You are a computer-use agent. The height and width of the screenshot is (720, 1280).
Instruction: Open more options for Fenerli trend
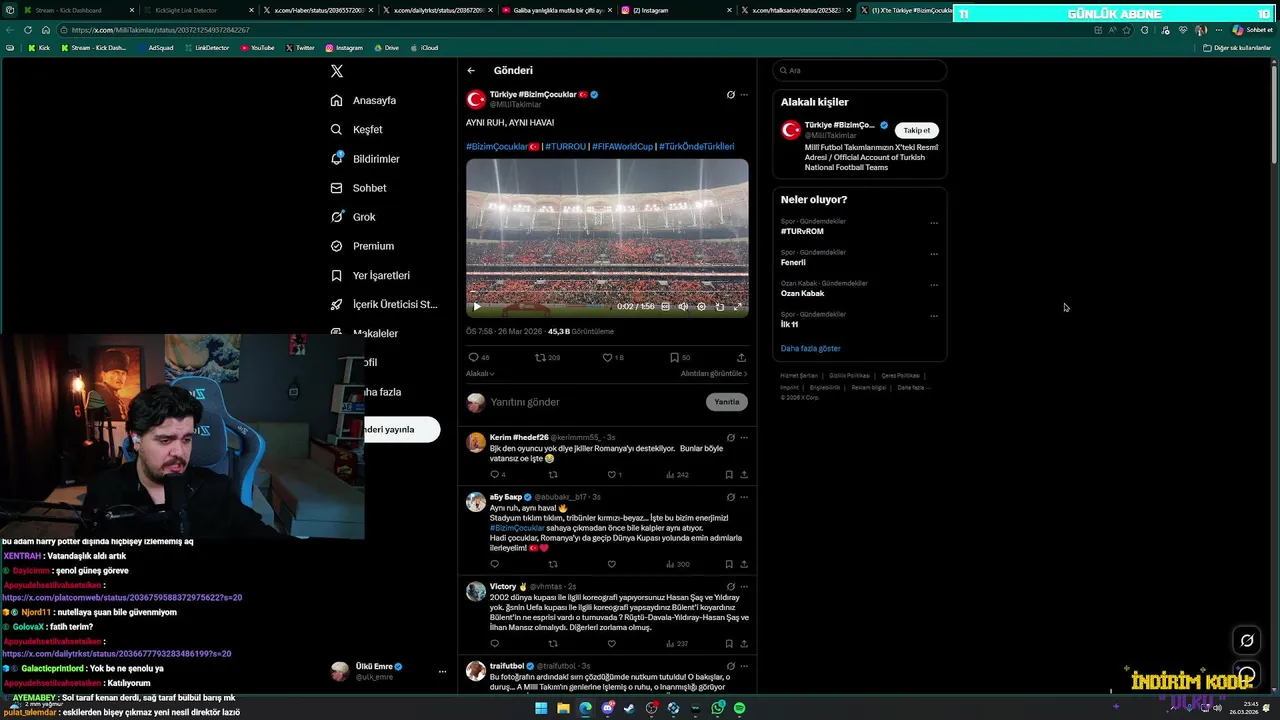[934, 254]
